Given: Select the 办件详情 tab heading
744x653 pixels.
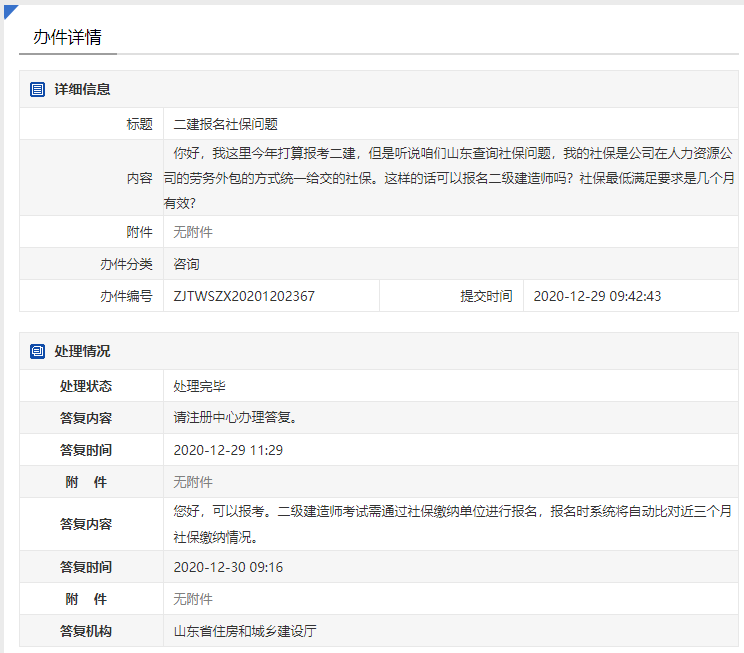Looking at the screenshot, I should (x=67, y=37).
